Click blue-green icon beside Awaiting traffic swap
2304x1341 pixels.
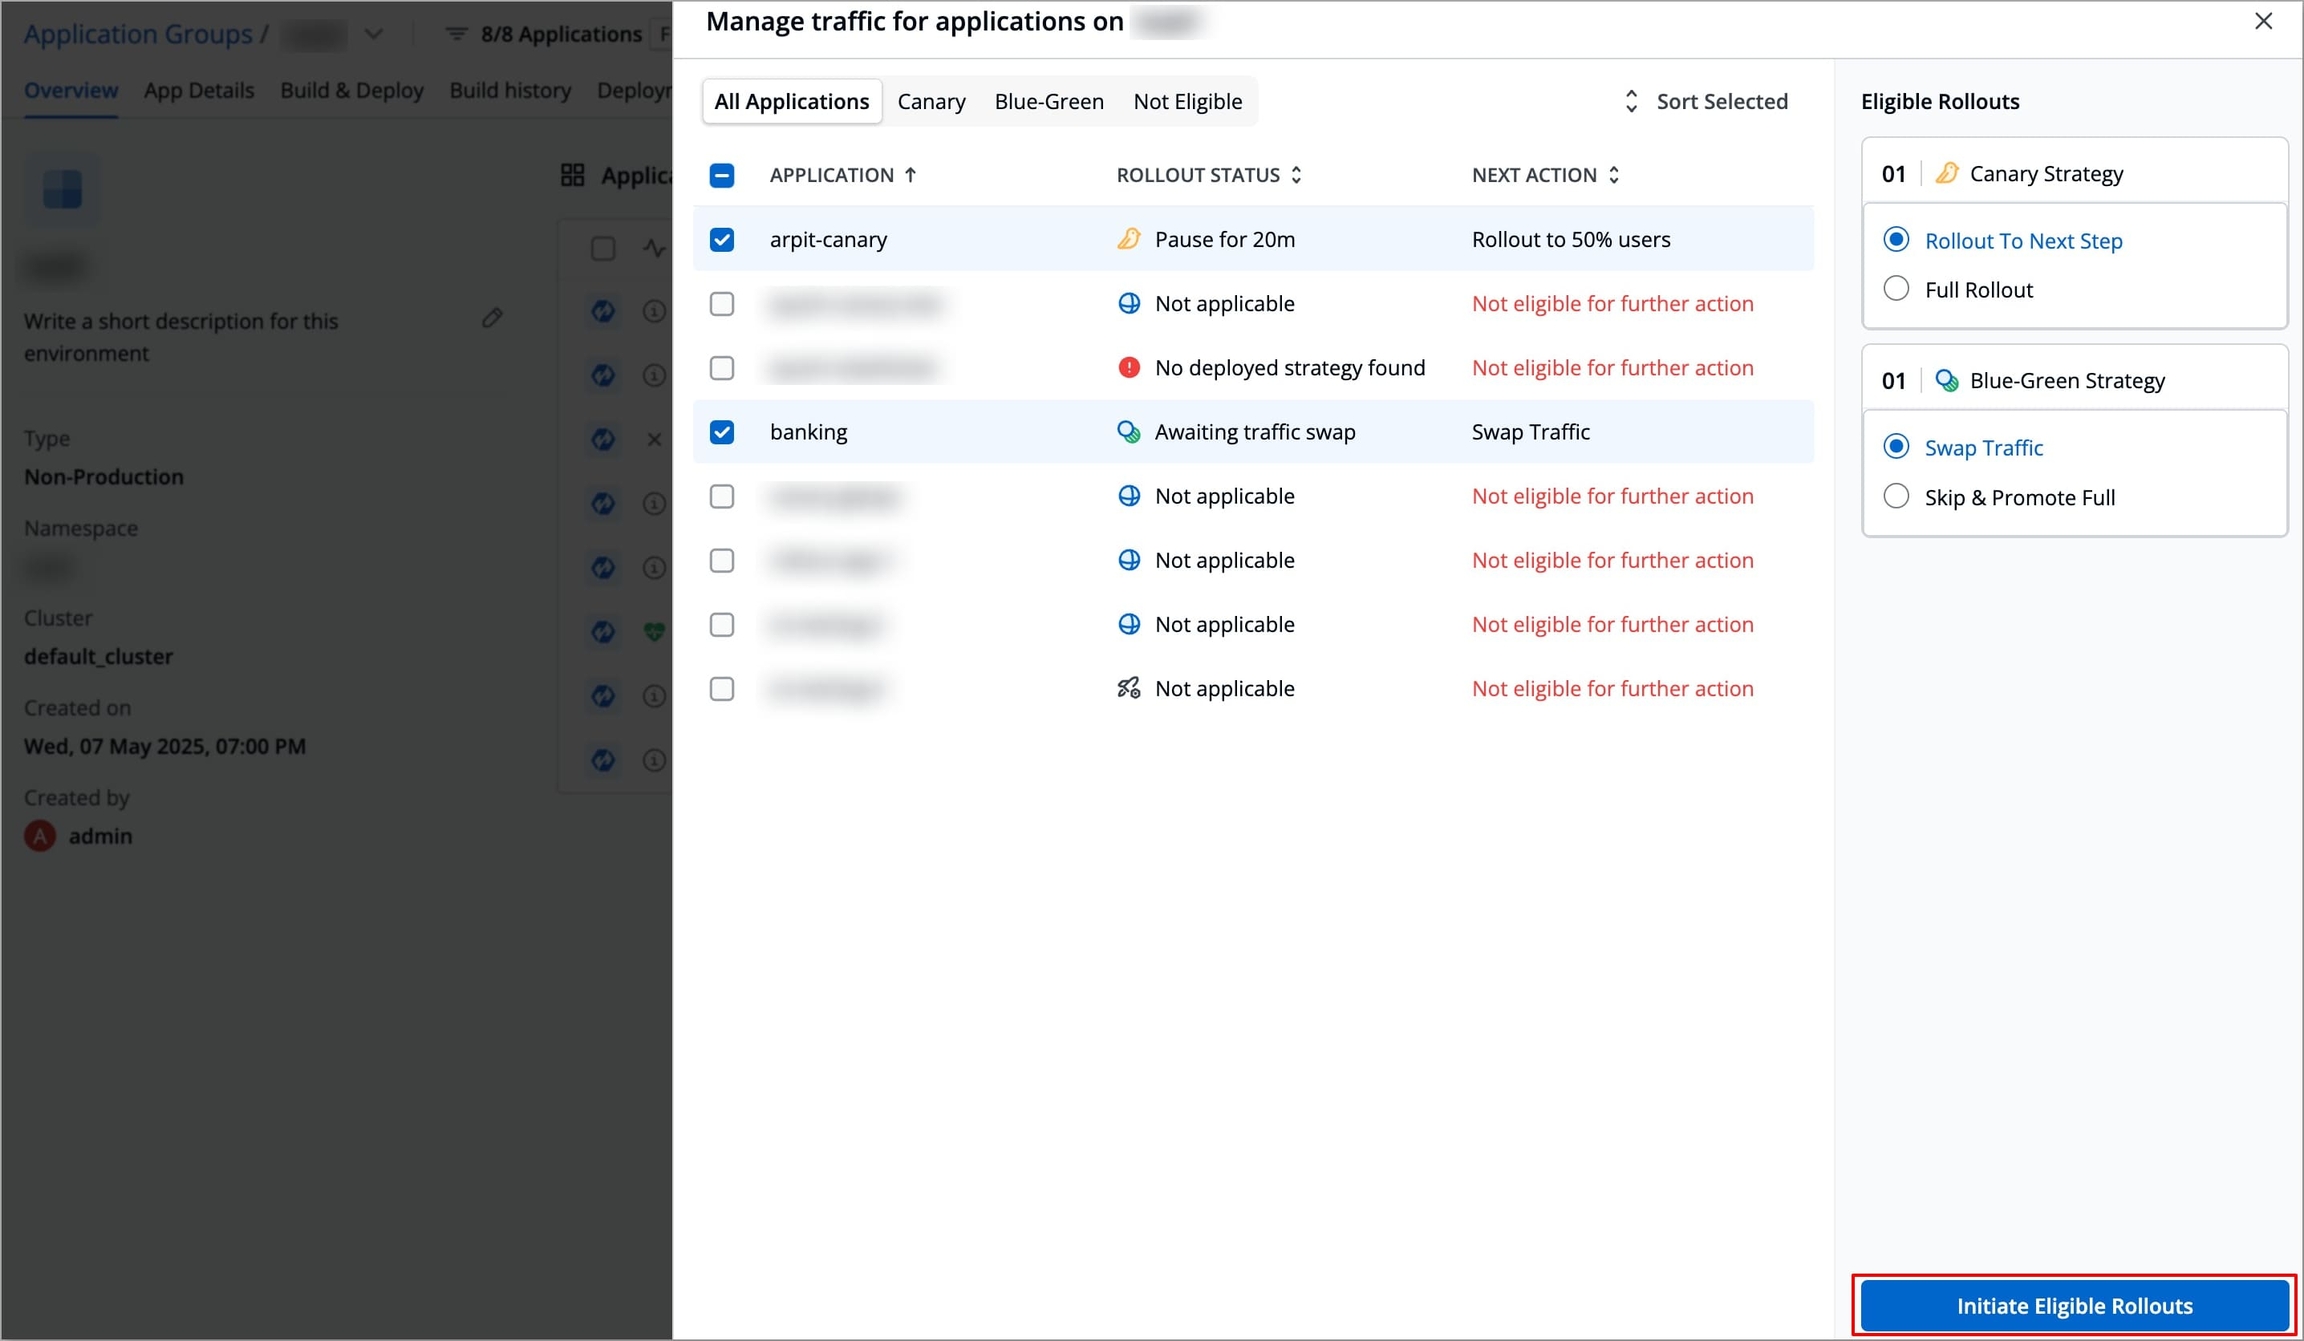(x=1128, y=432)
